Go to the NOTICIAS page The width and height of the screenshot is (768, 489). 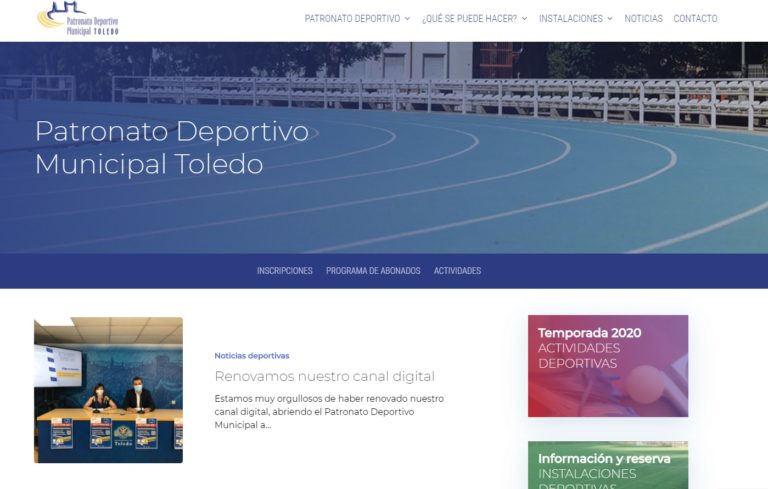tap(643, 19)
